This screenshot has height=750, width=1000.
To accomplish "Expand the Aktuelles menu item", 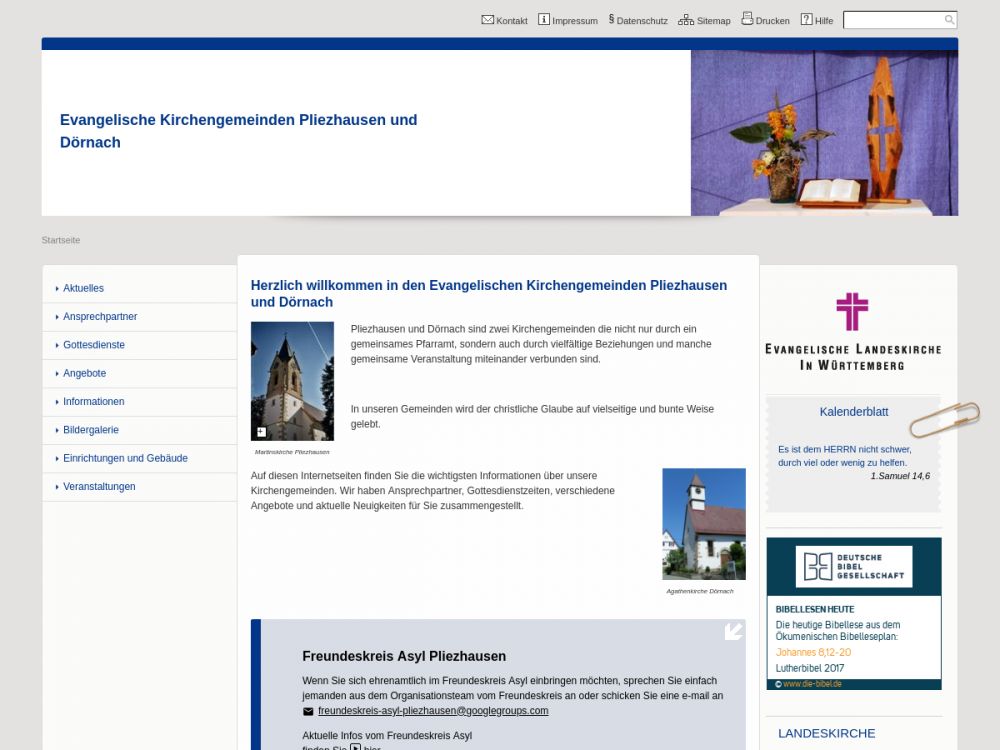I will [83, 288].
